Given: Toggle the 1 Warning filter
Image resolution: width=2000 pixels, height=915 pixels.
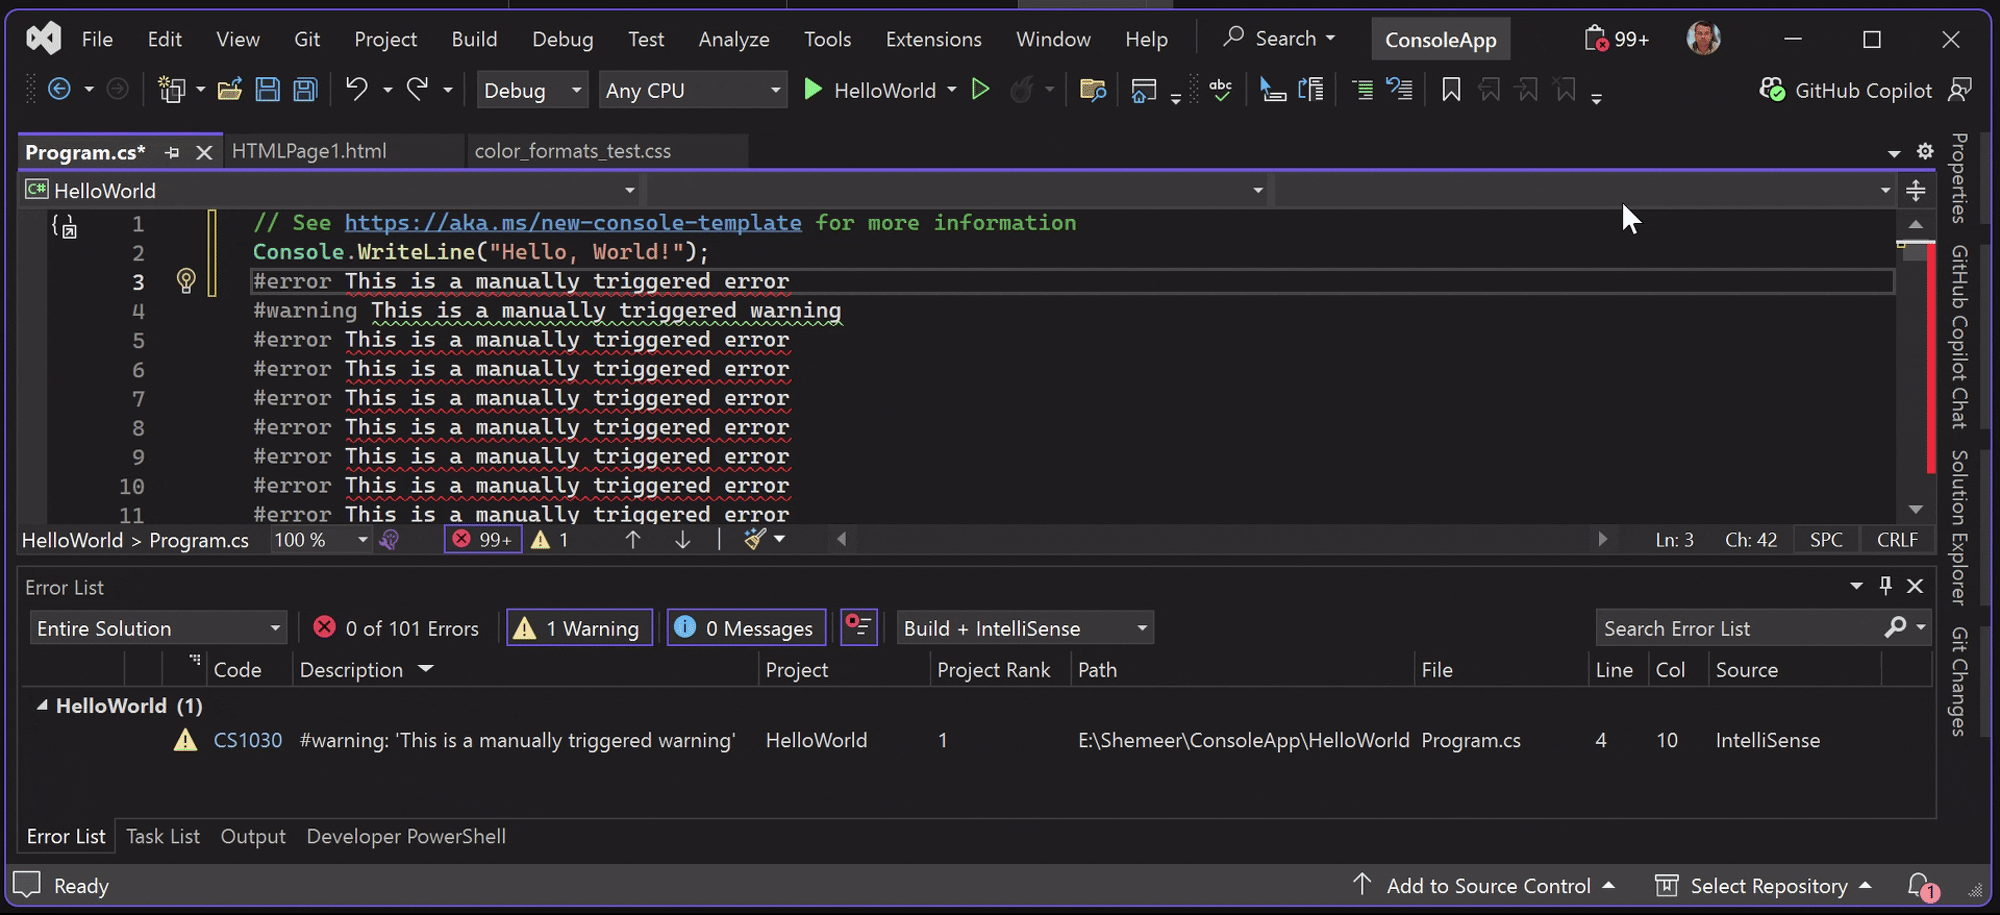Looking at the screenshot, I should pyautogui.click(x=578, y=627).
